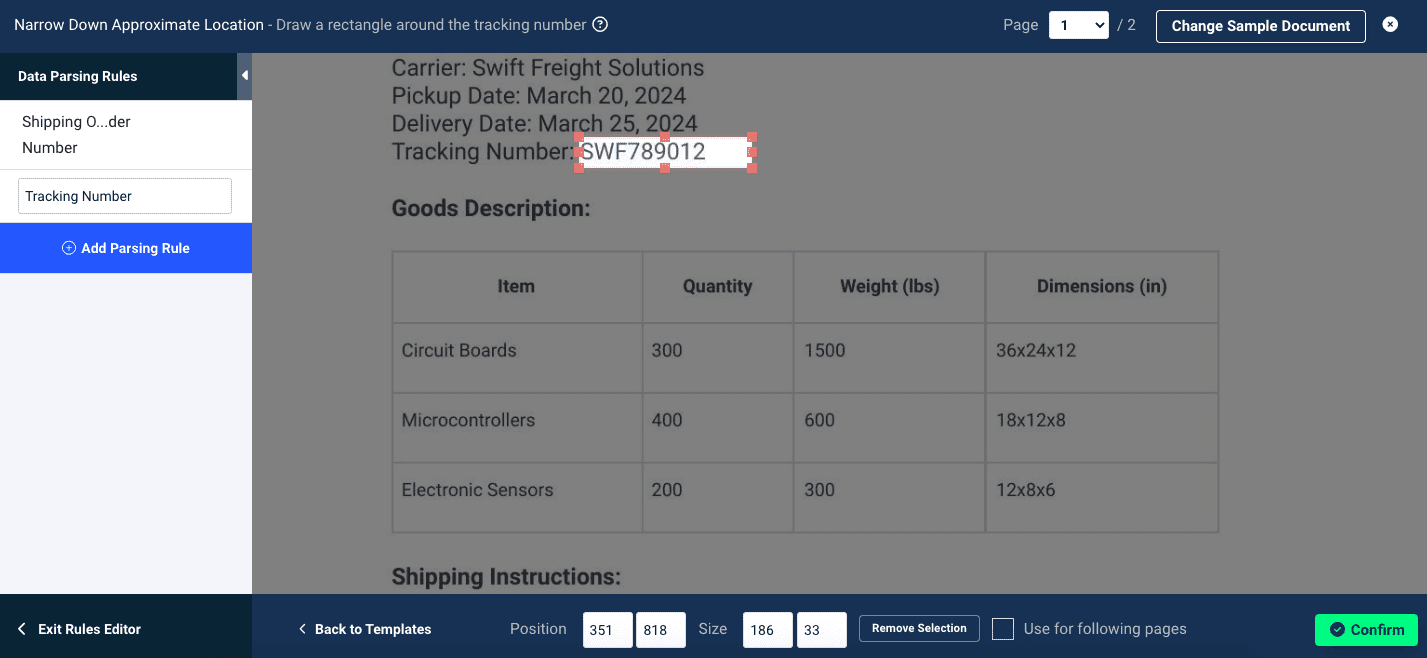Click Change Sample Document

pos(1260,26)
